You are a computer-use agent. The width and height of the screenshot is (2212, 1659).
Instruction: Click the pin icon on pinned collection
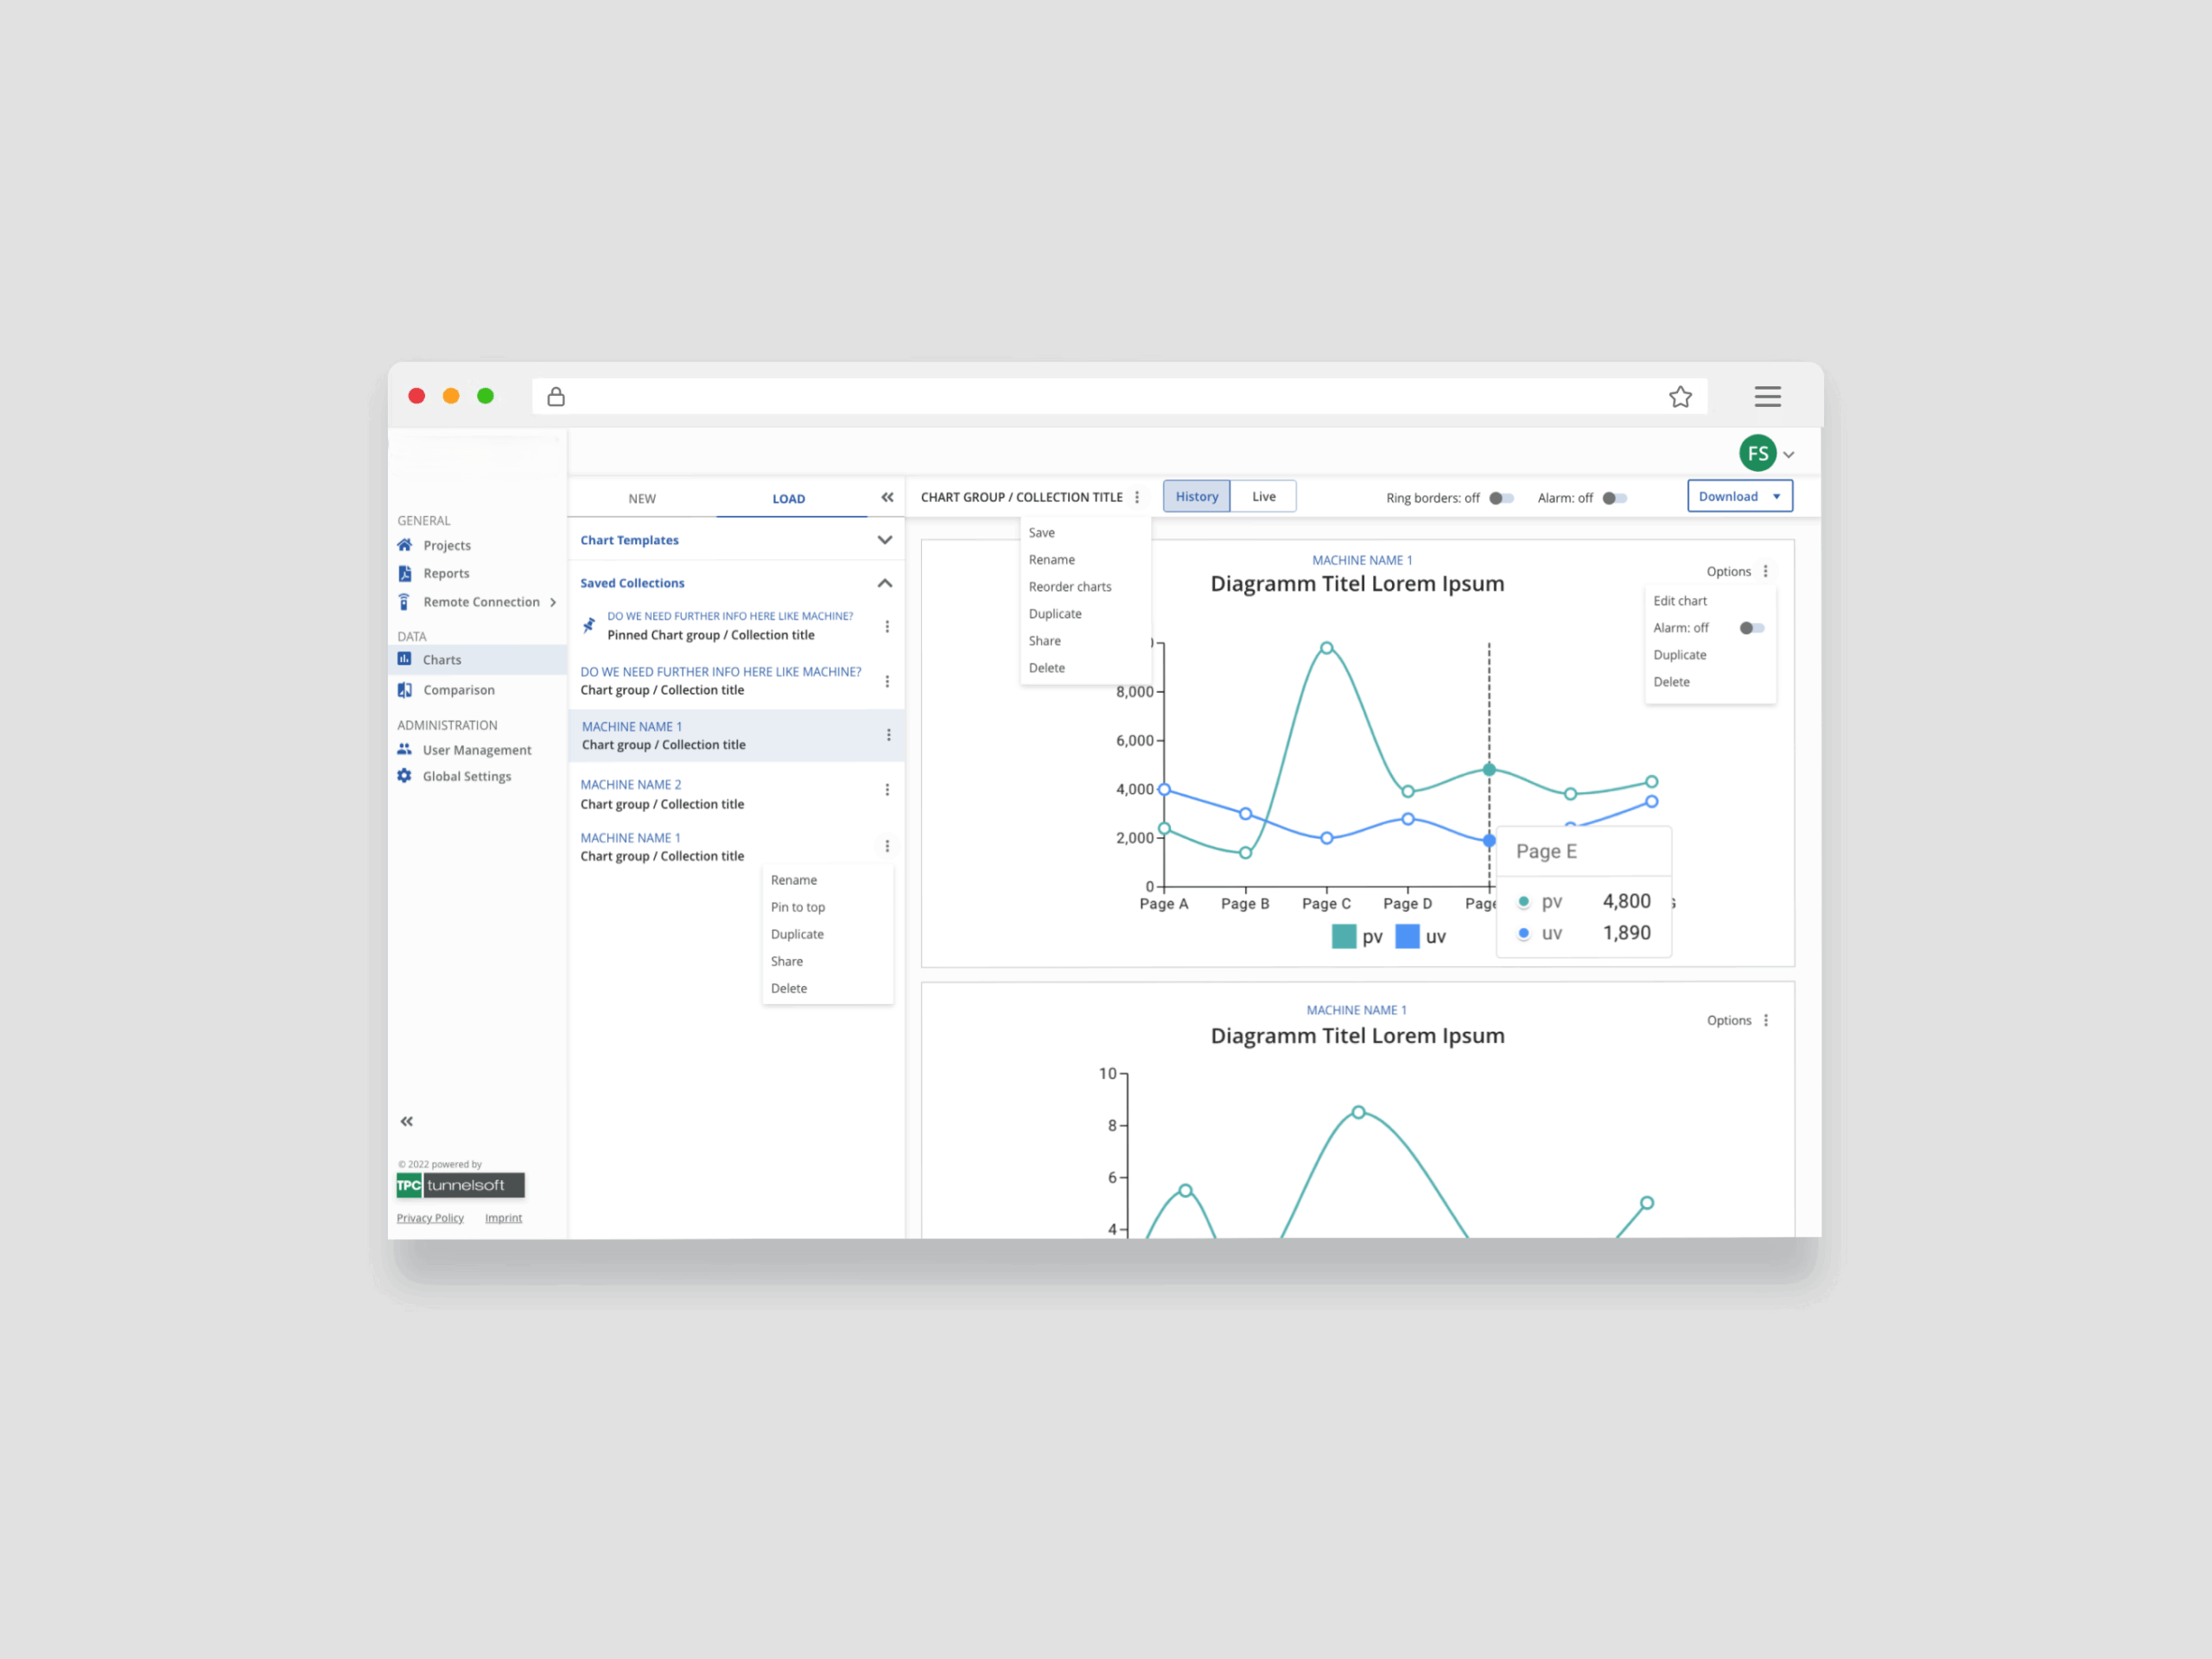point(589,625)
